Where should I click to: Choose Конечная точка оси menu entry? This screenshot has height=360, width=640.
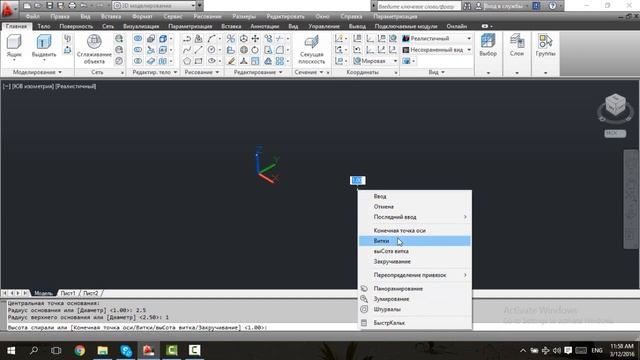[415, 230]
